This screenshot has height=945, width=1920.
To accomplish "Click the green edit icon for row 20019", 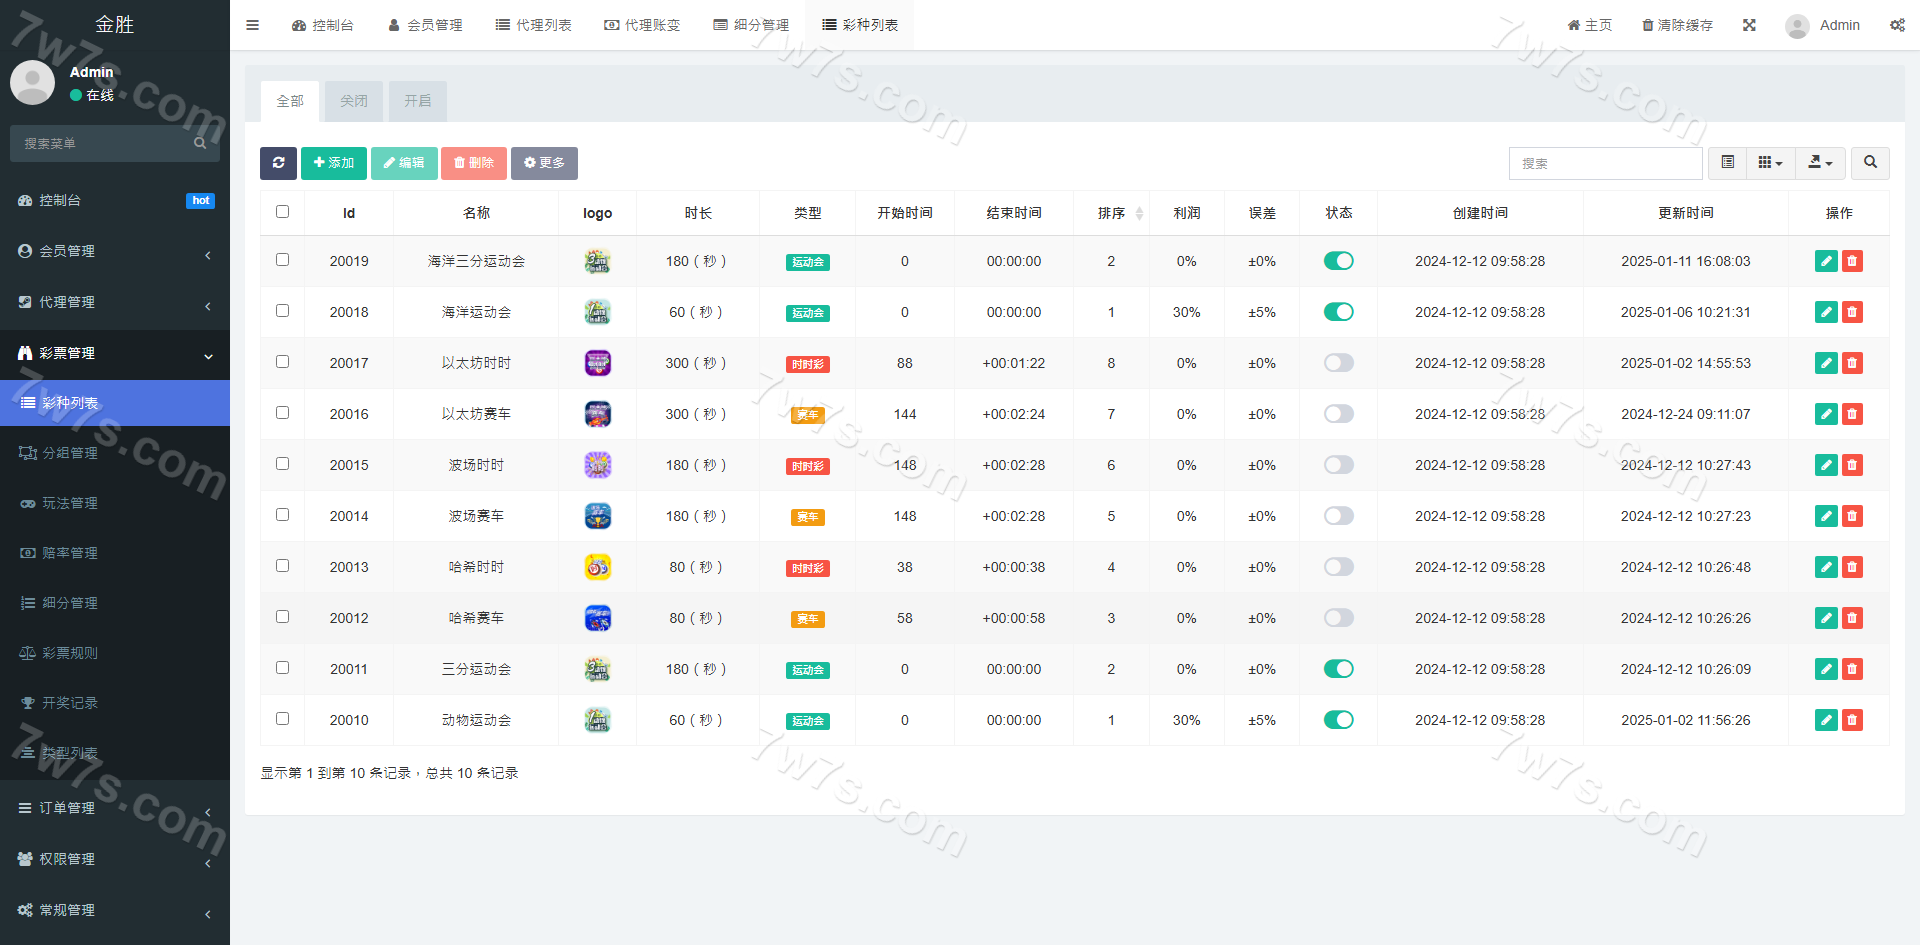I will [1825, 261].
